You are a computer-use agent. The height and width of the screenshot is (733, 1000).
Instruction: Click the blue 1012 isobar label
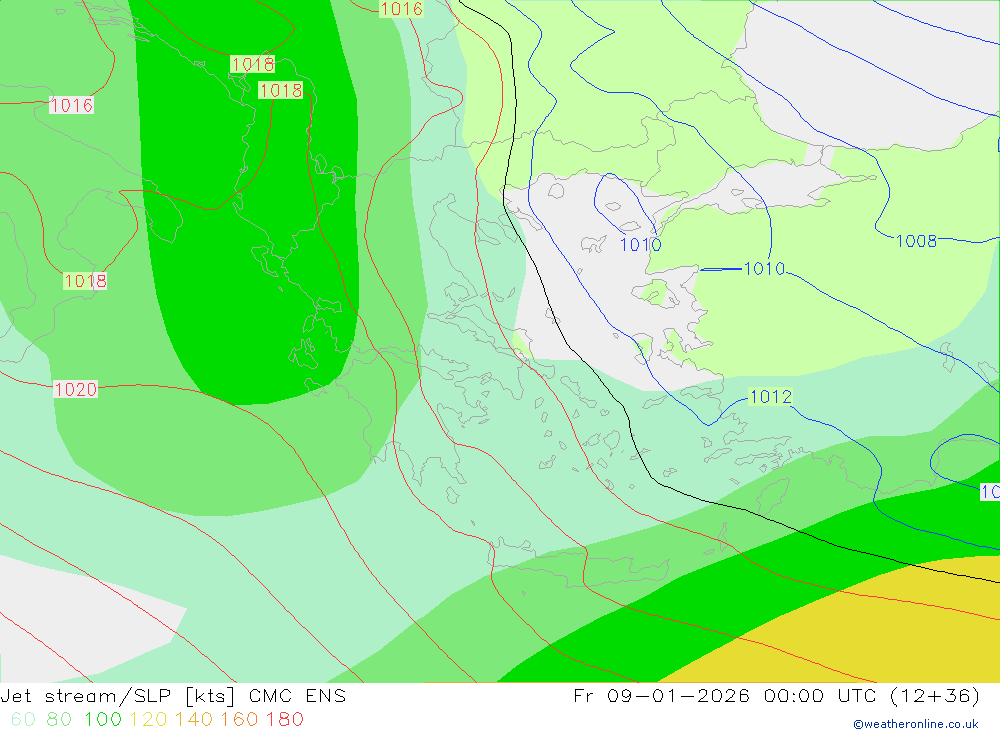pyautogui.click(x=770, y=397)
